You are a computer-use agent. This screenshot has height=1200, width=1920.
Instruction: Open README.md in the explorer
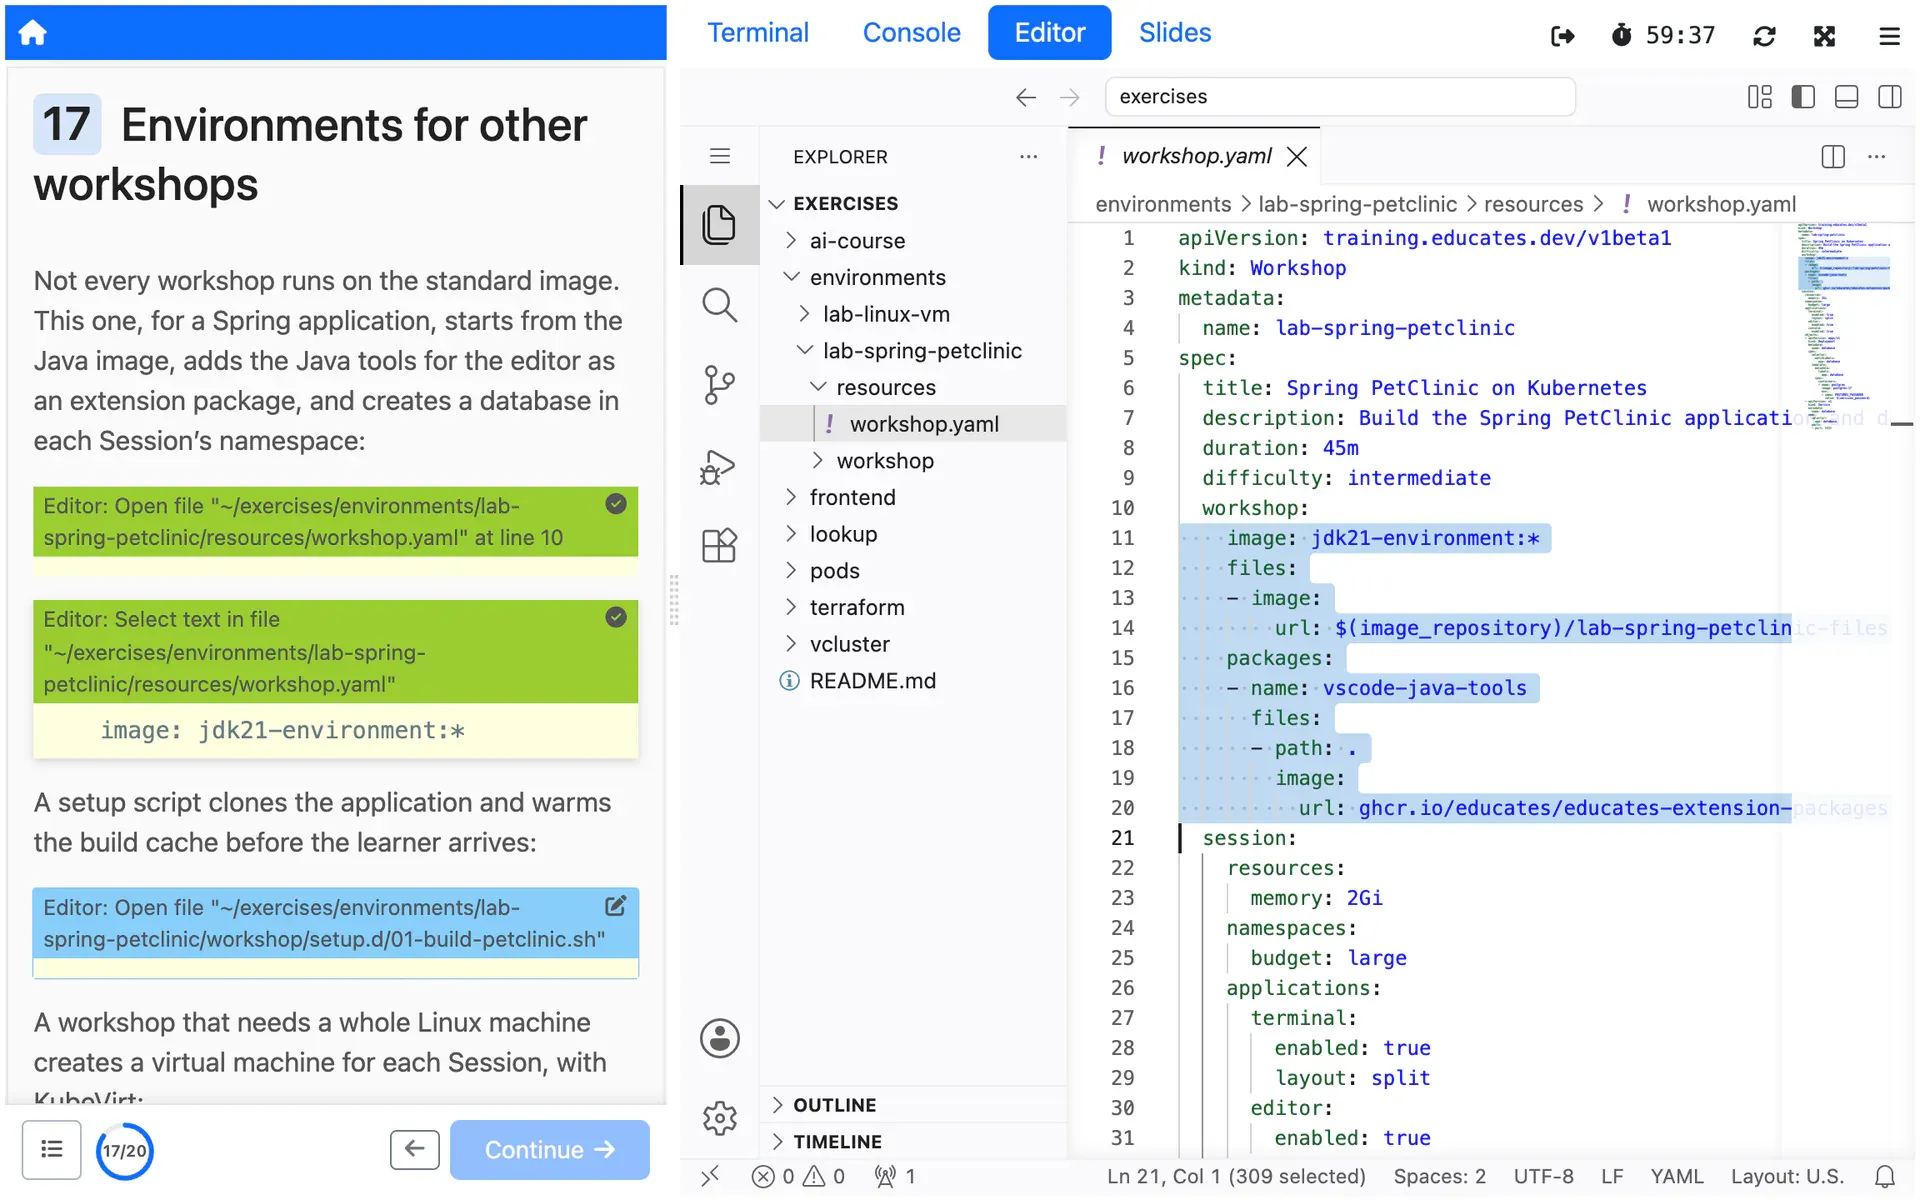(913, 681)
